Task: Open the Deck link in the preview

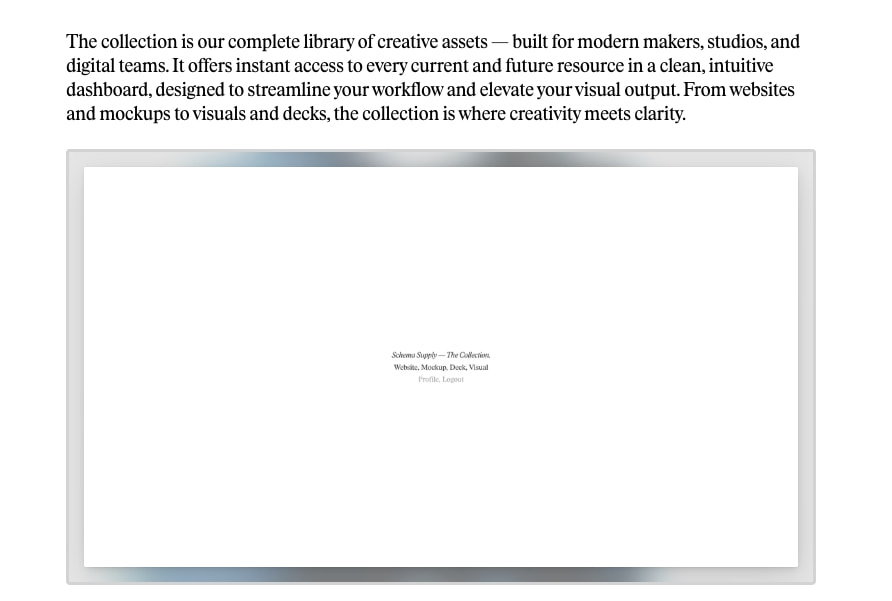Action: coord(457,367)
